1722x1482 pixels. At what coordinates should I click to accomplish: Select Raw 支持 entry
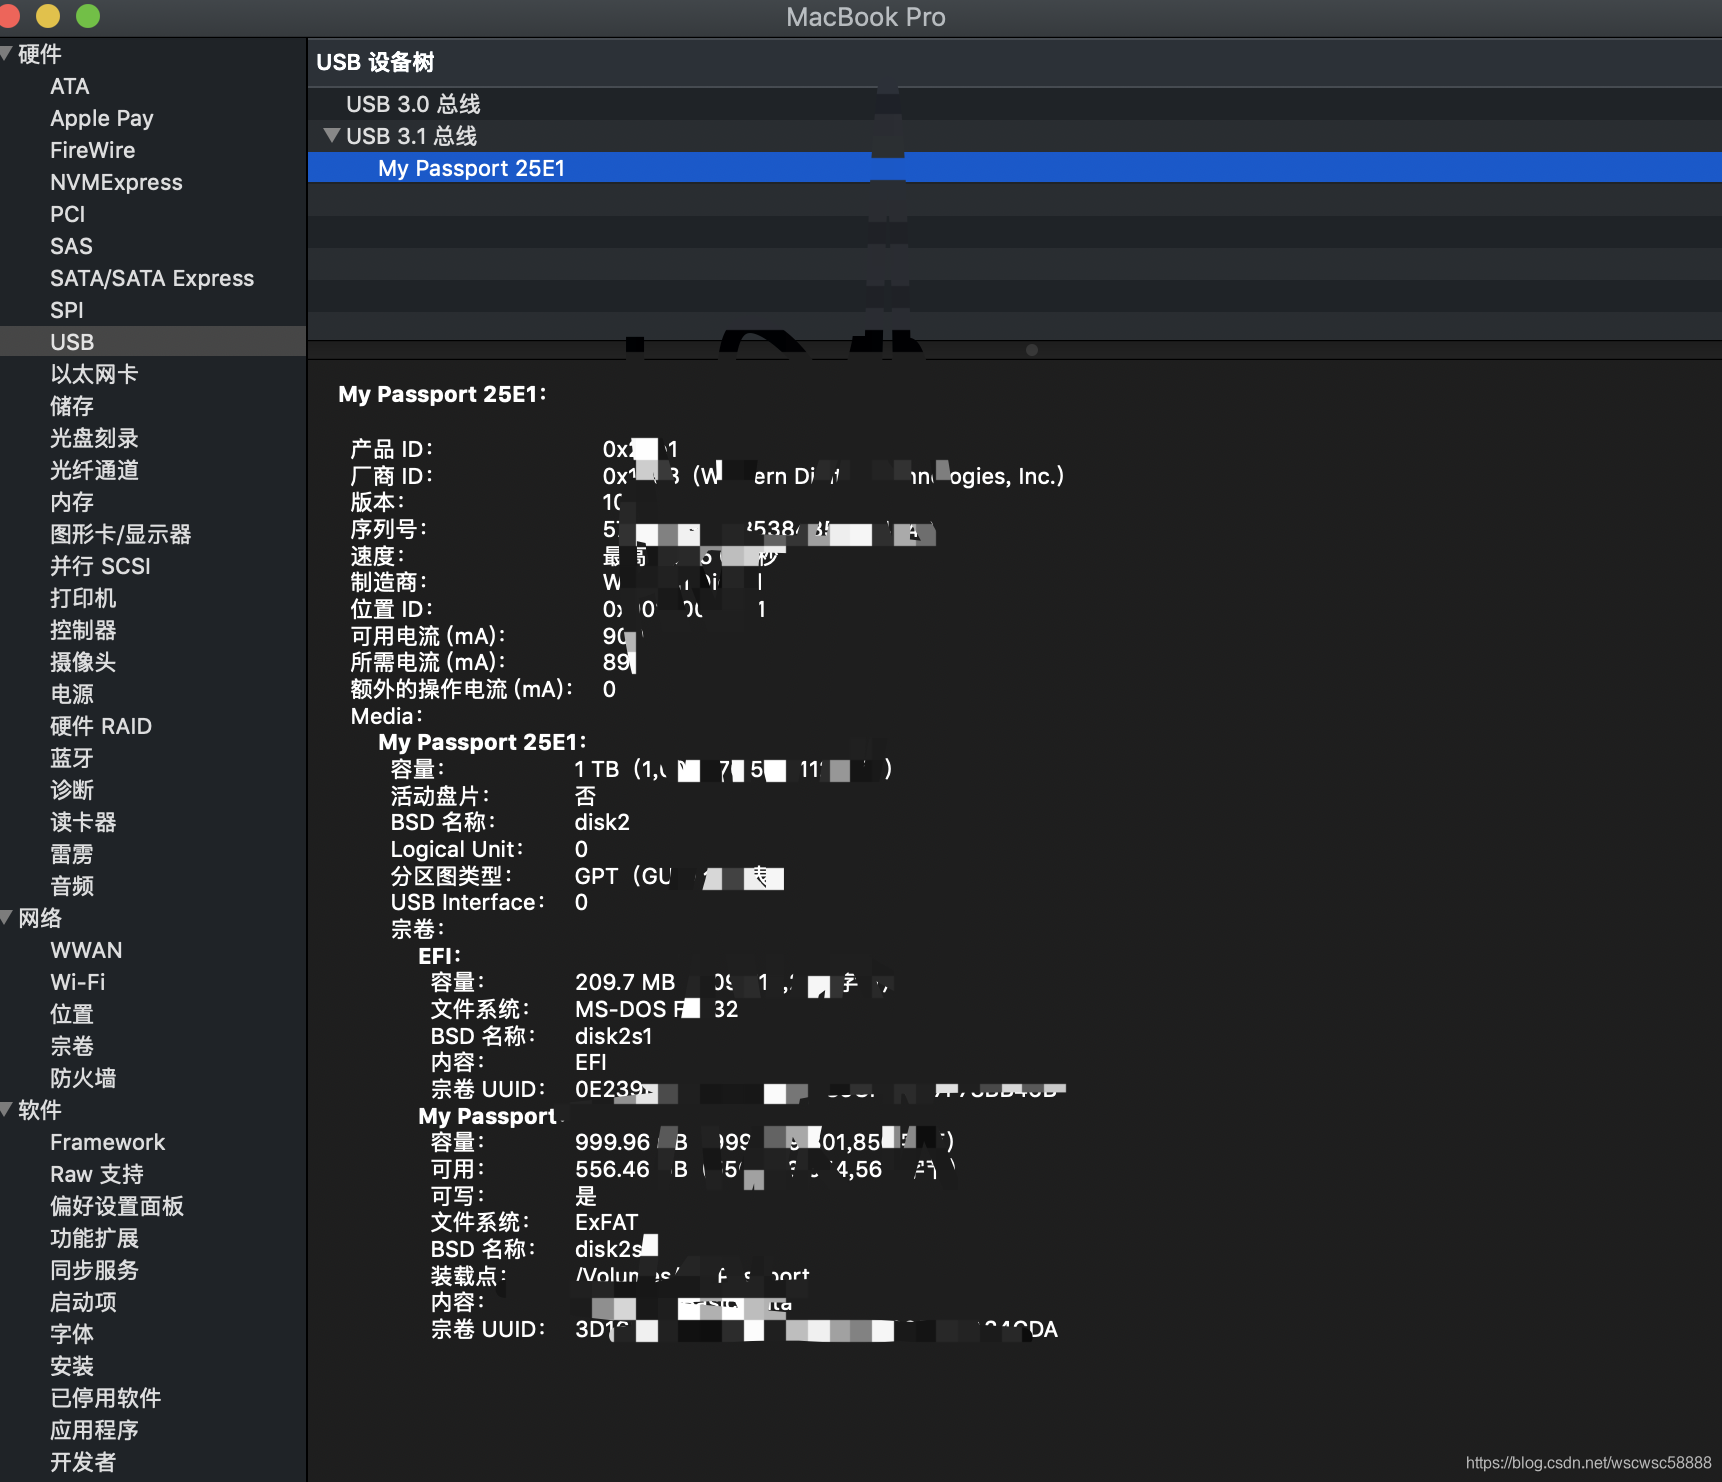click(97, 1174)
